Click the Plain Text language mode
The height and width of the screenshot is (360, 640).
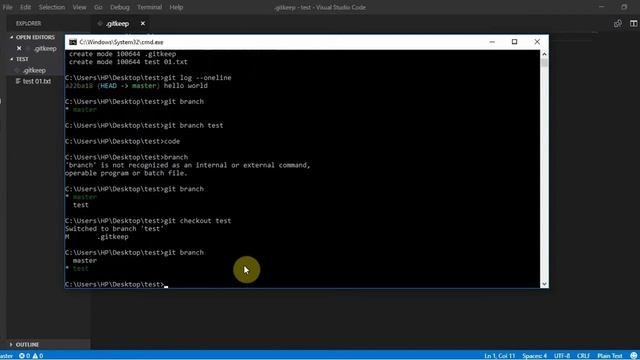tap(610, 356)
